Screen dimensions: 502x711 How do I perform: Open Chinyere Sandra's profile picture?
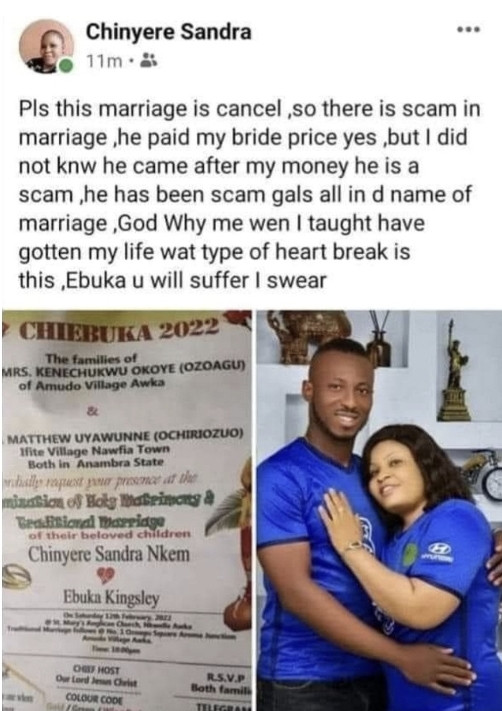(46, 46)
